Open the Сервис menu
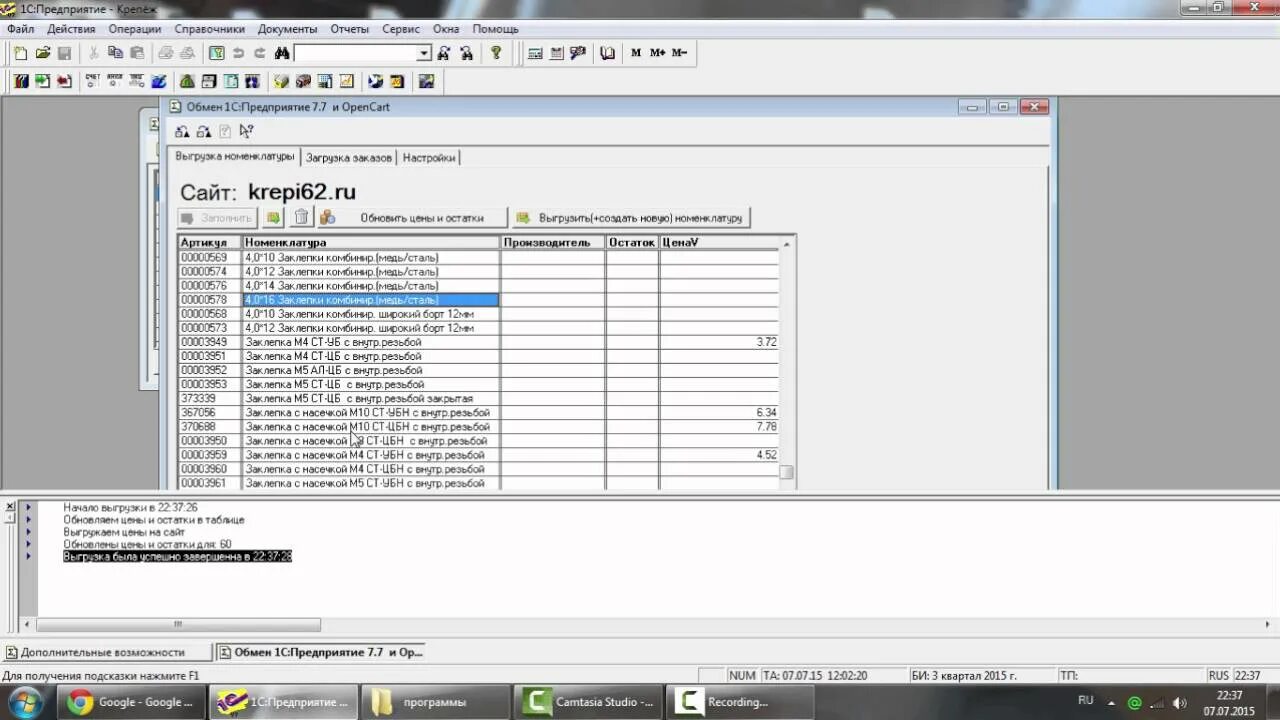Viewport: 1280px width, 720px height. (401, 29)
